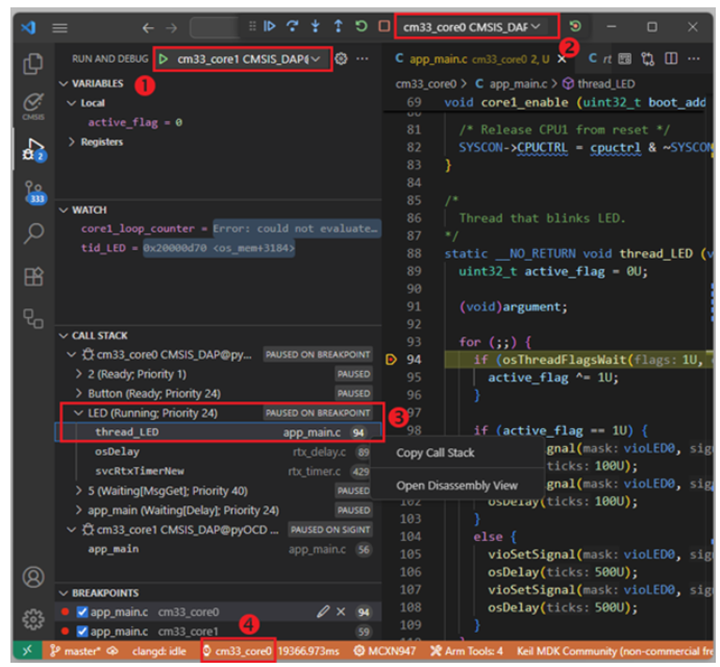
Task: Open the Search view in activity bar
Action: tap(33, 233)
